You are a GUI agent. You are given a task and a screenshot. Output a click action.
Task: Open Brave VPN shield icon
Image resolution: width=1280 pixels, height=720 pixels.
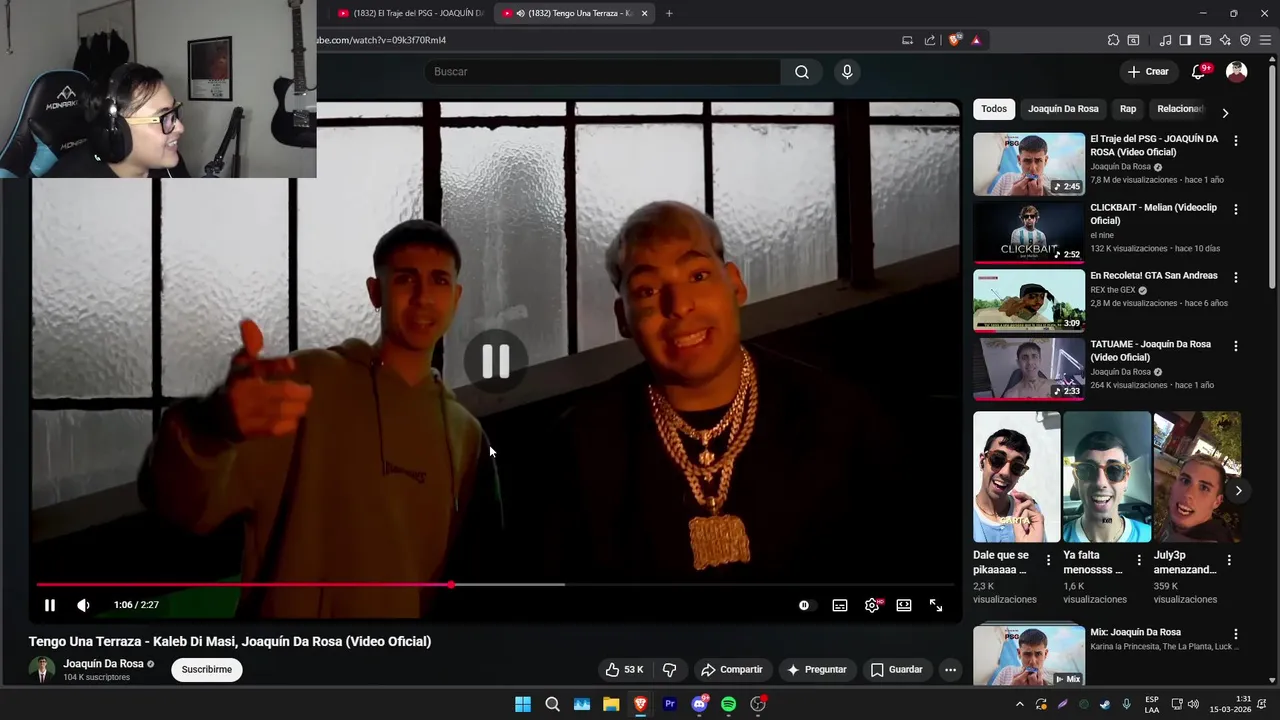coord(1245,40)
